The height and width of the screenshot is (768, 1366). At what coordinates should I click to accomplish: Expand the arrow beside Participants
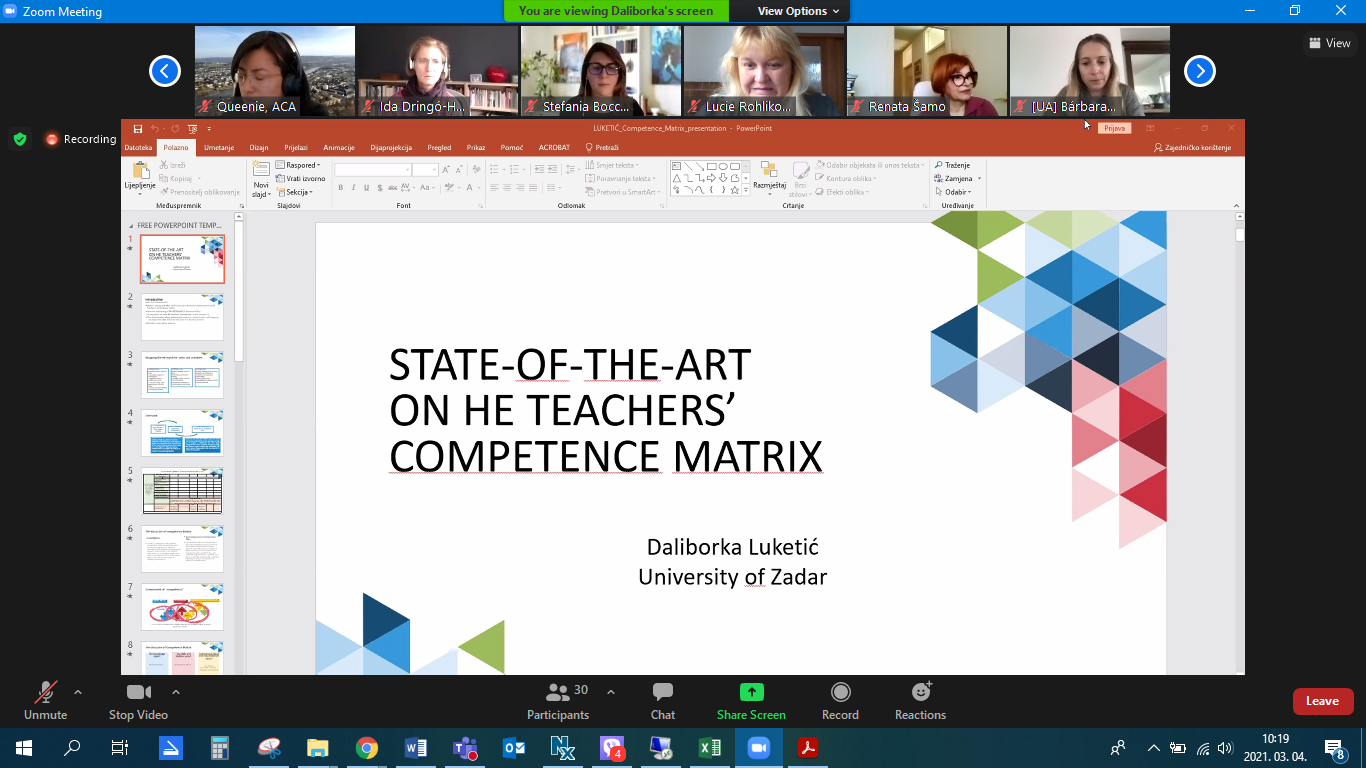[x=611, y=692]
